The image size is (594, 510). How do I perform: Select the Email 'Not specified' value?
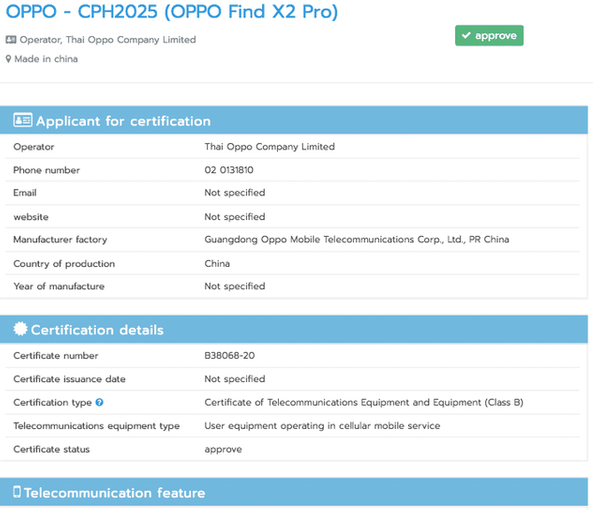[235, 193]
